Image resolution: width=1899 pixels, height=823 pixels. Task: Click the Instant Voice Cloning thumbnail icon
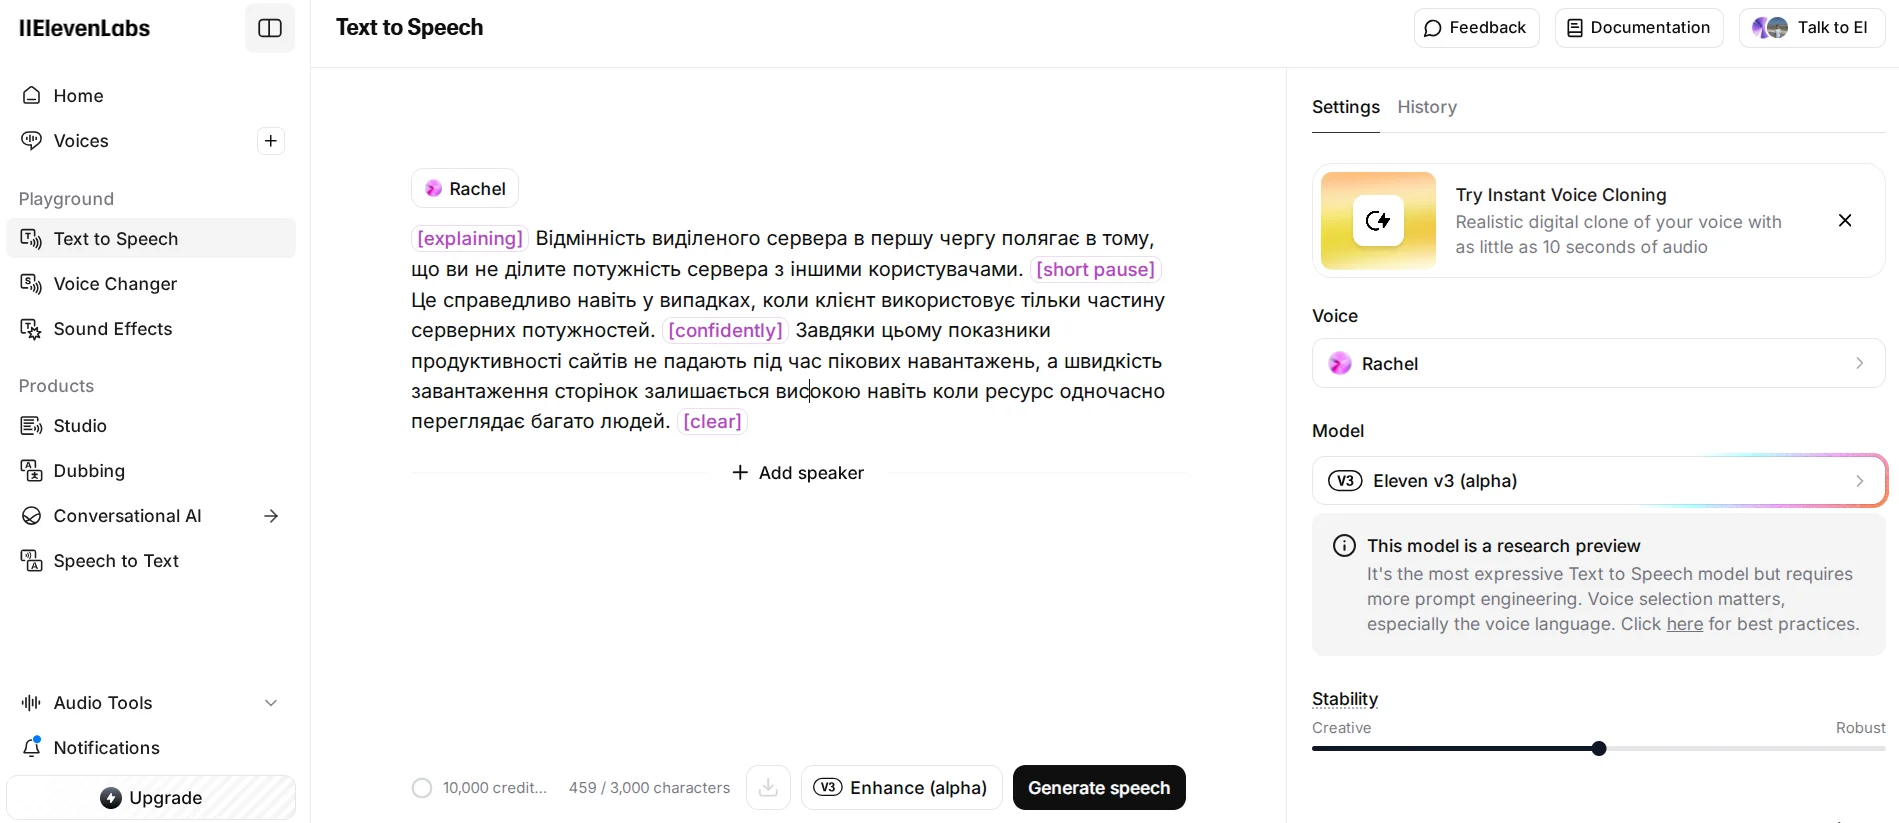[x=1378, y=221]
